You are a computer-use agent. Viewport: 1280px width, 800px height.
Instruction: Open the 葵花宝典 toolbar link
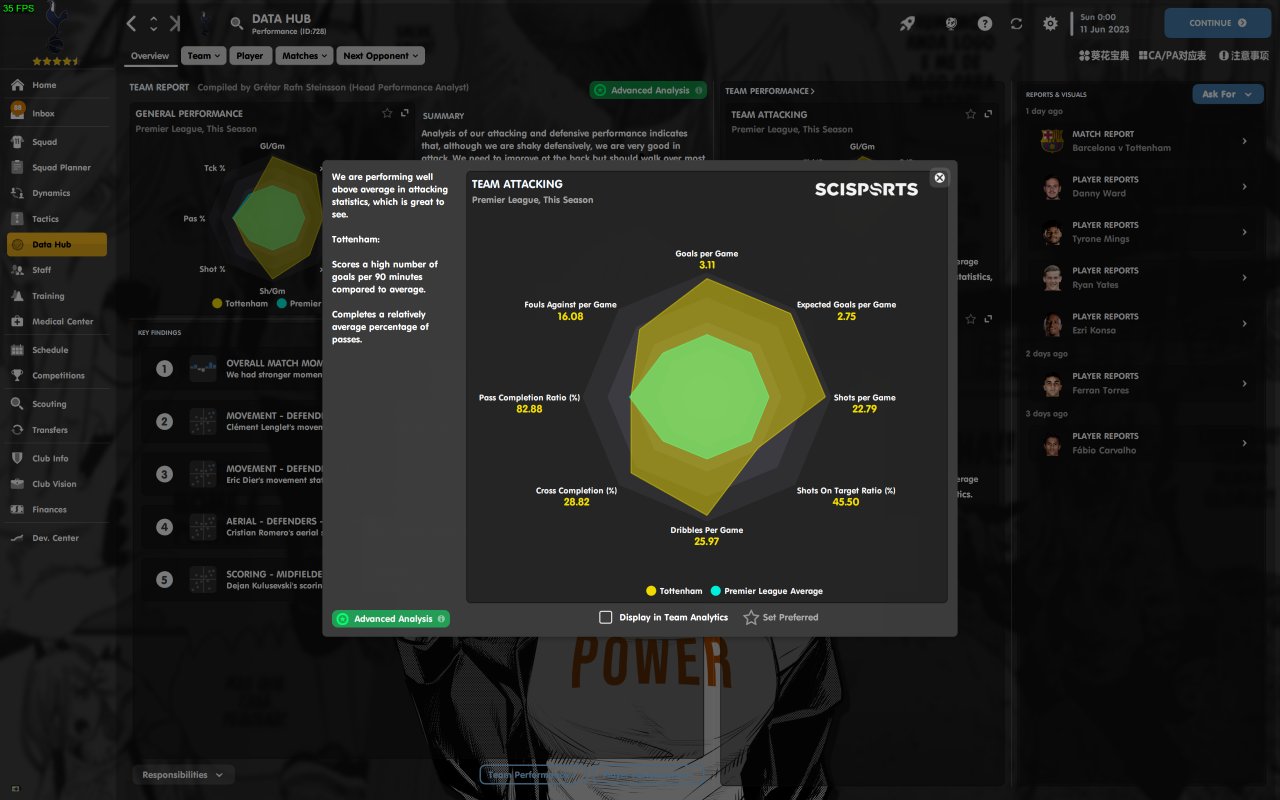pyautogui.click(x=1103, y=56)
